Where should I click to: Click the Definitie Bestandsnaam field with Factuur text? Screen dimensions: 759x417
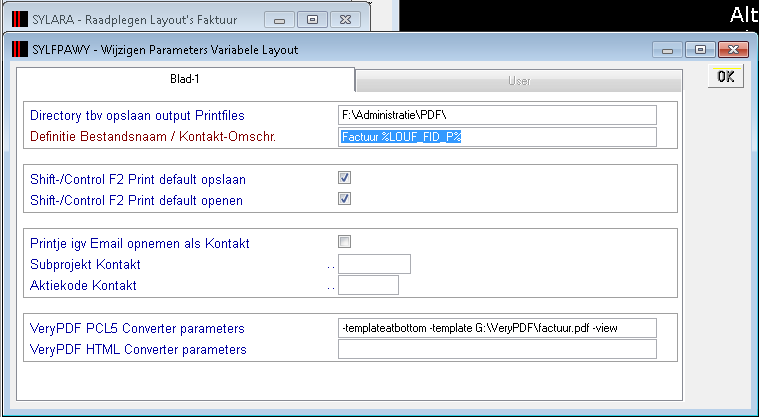497,137
